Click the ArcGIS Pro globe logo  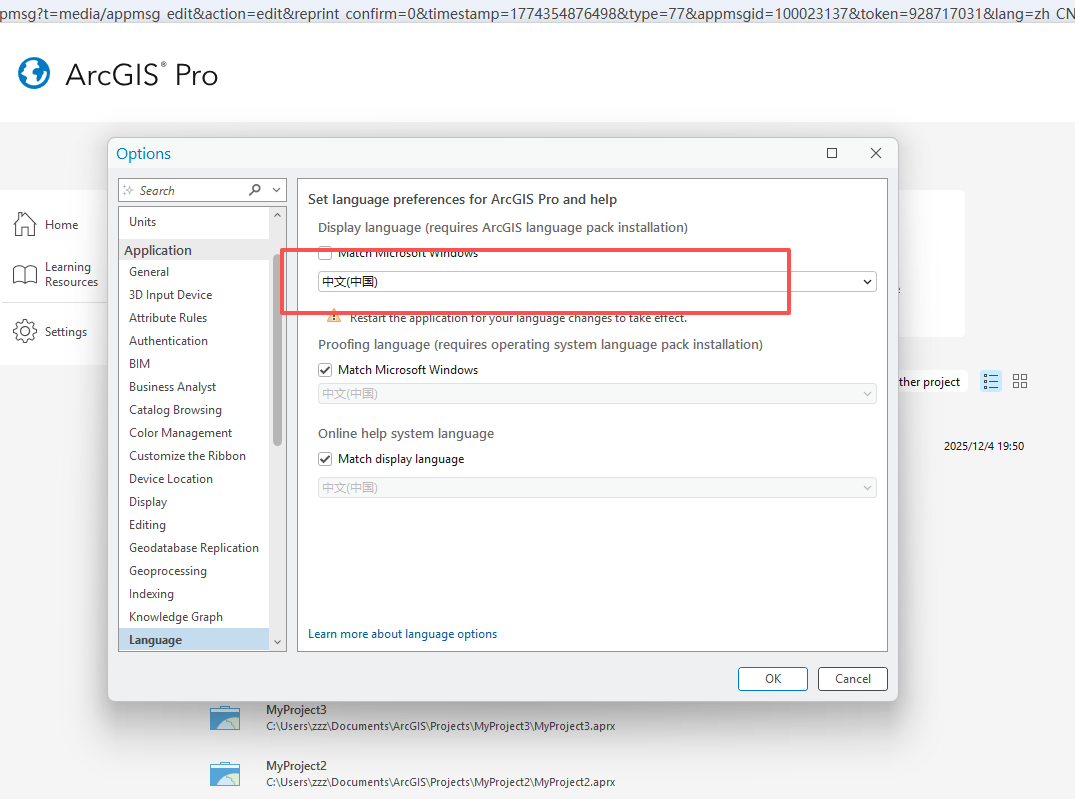click(x=34, y=74)
